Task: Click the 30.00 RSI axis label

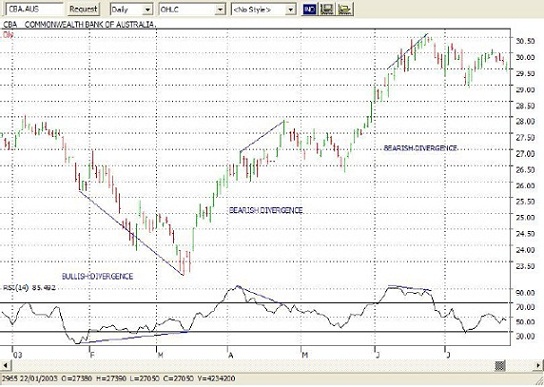Action: click(525, 336)
